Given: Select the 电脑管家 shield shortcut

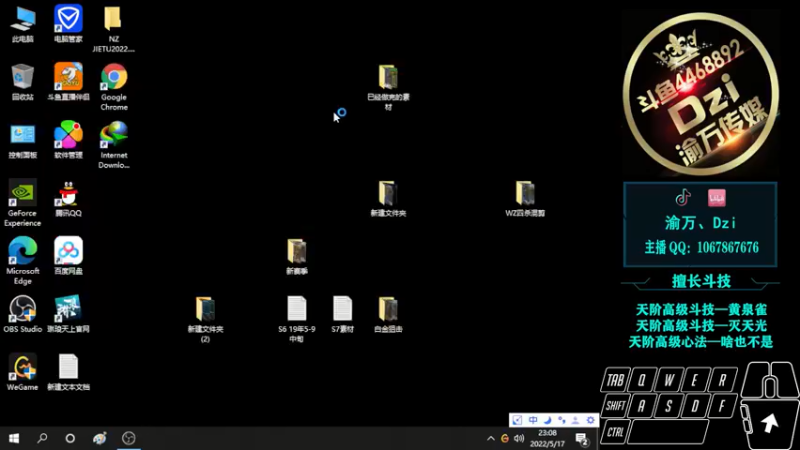Looking at the screenshot, I should 68,24.
